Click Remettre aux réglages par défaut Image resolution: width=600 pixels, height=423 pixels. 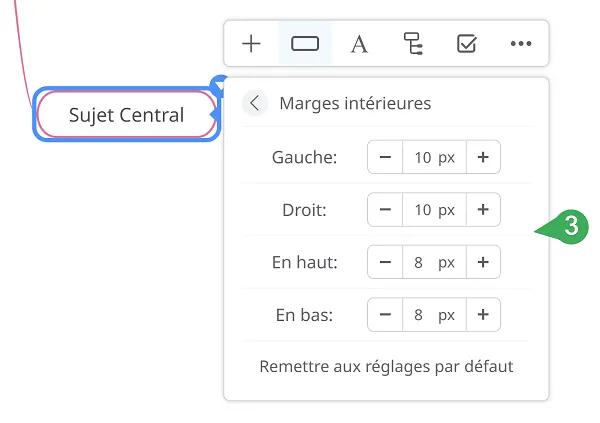[386, 366]
